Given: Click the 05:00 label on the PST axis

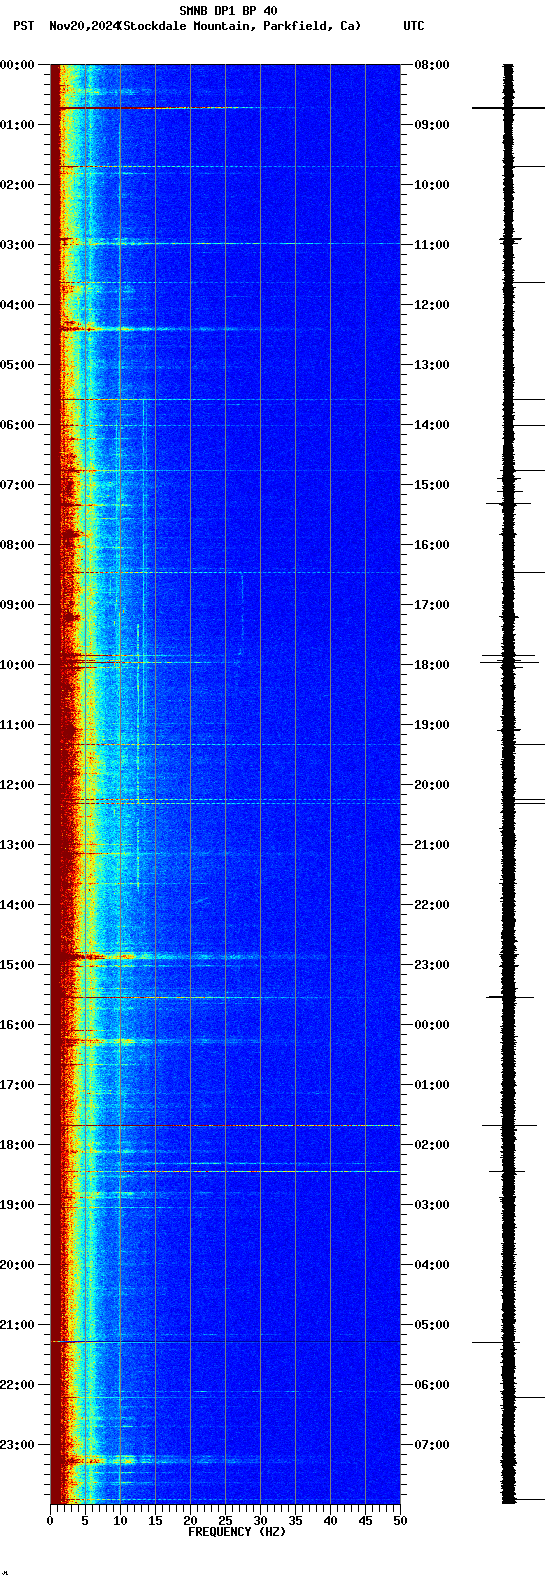Looking at the screenshot, I should point(18,365).
